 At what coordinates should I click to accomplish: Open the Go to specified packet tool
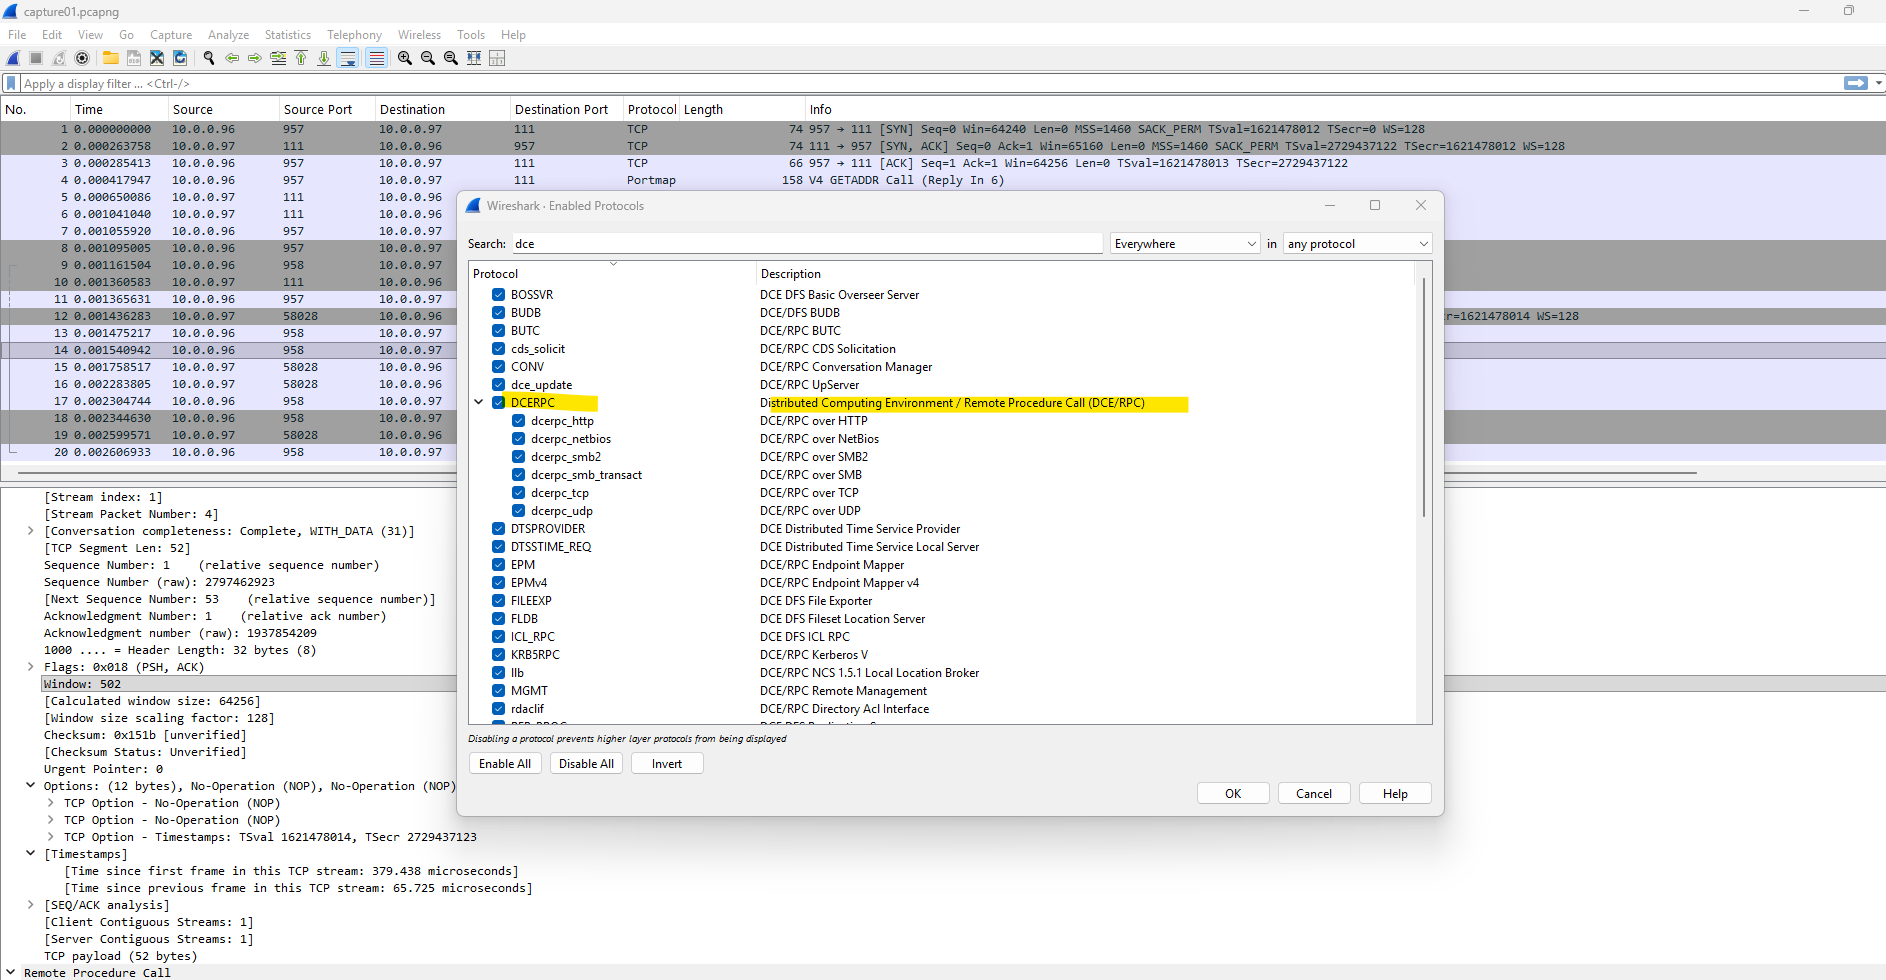click(278, 58)
